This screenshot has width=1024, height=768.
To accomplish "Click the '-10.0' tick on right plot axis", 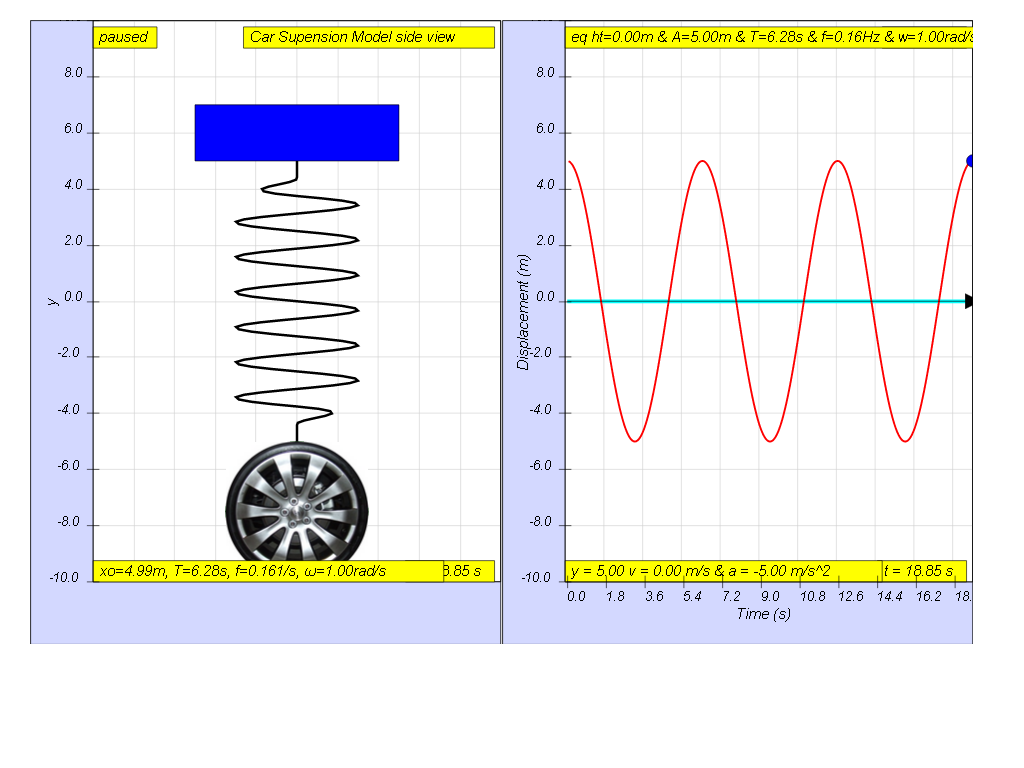I will [536, 577].
